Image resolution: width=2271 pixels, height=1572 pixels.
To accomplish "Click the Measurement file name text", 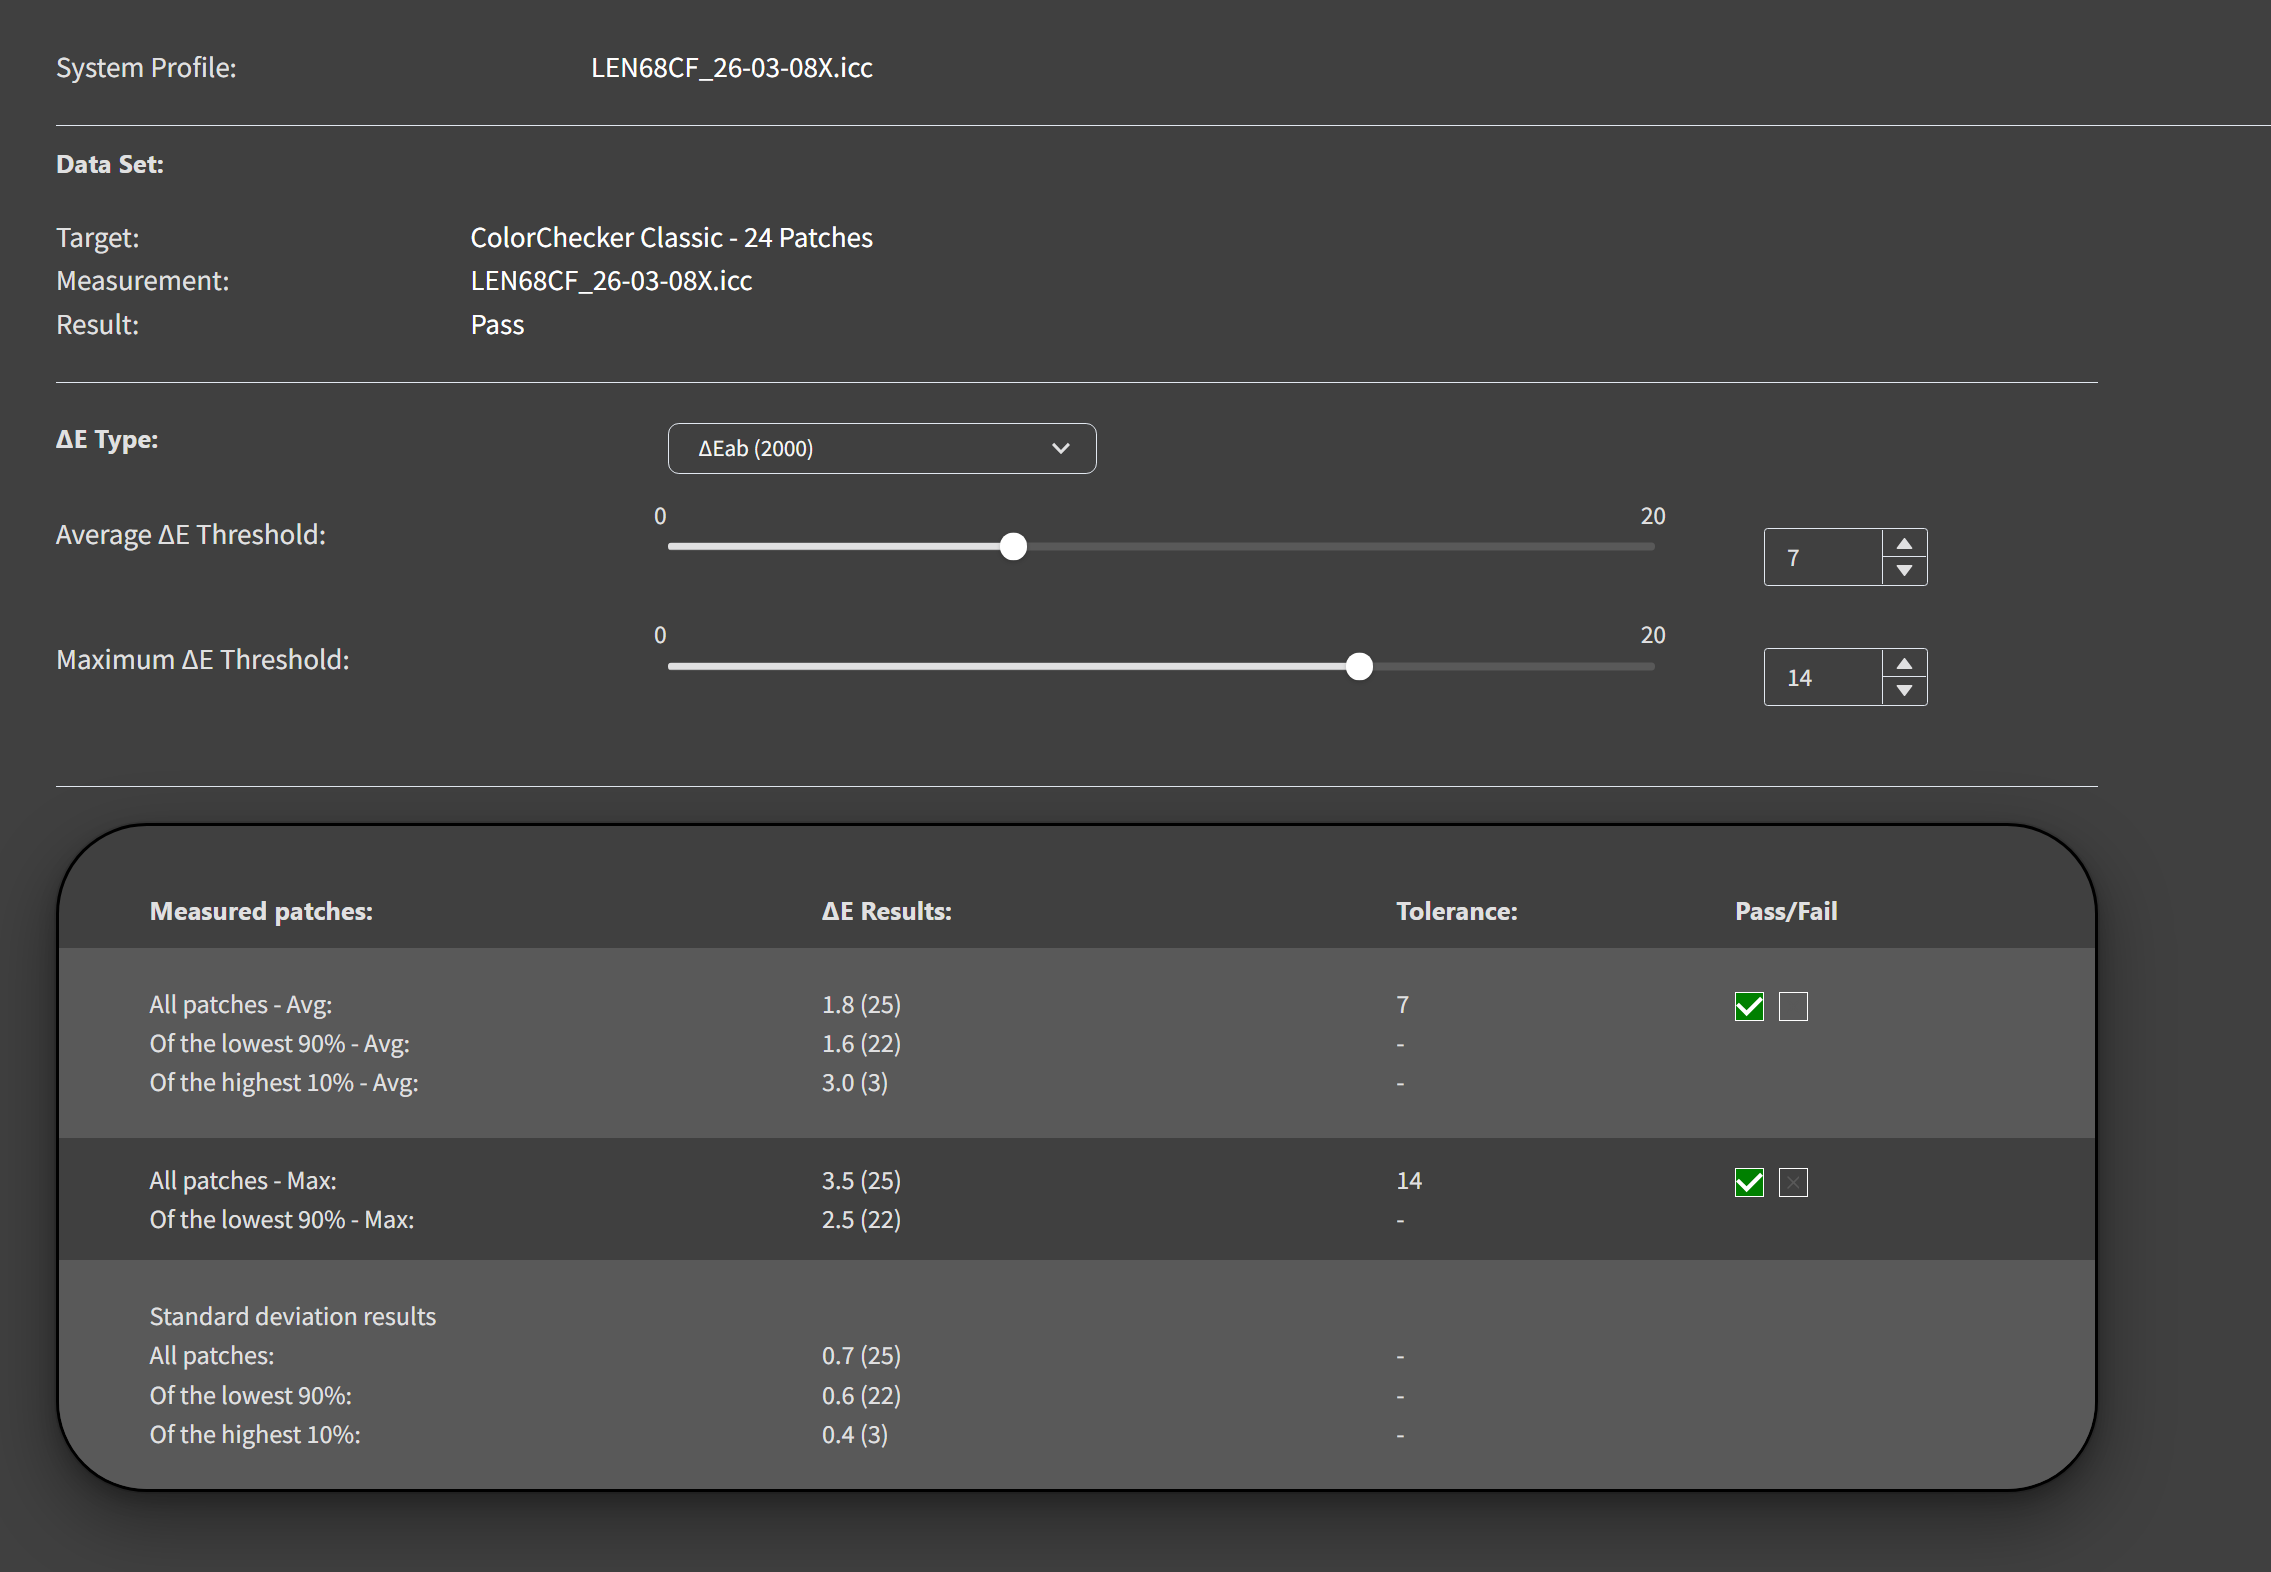I will click(611, 281).
